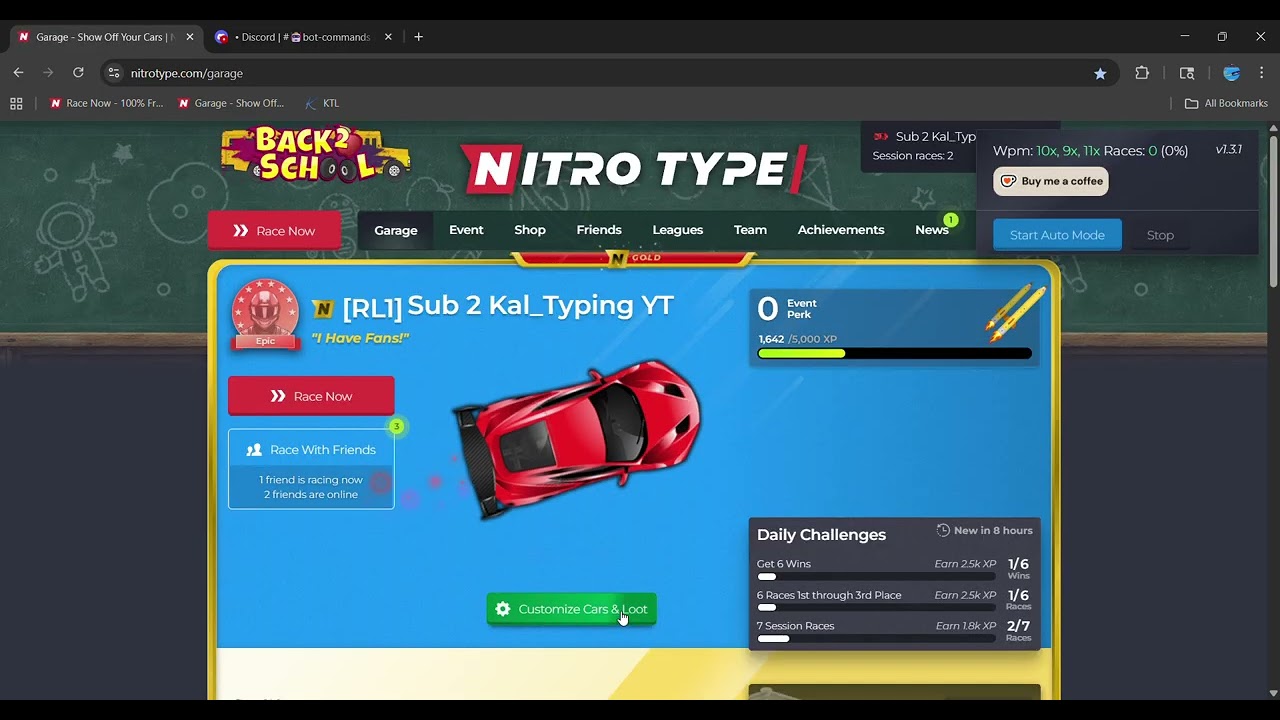Click the Nitro Type logo
The width and height of the screenshot is (1280, 720).
click(x=633, y=168)
